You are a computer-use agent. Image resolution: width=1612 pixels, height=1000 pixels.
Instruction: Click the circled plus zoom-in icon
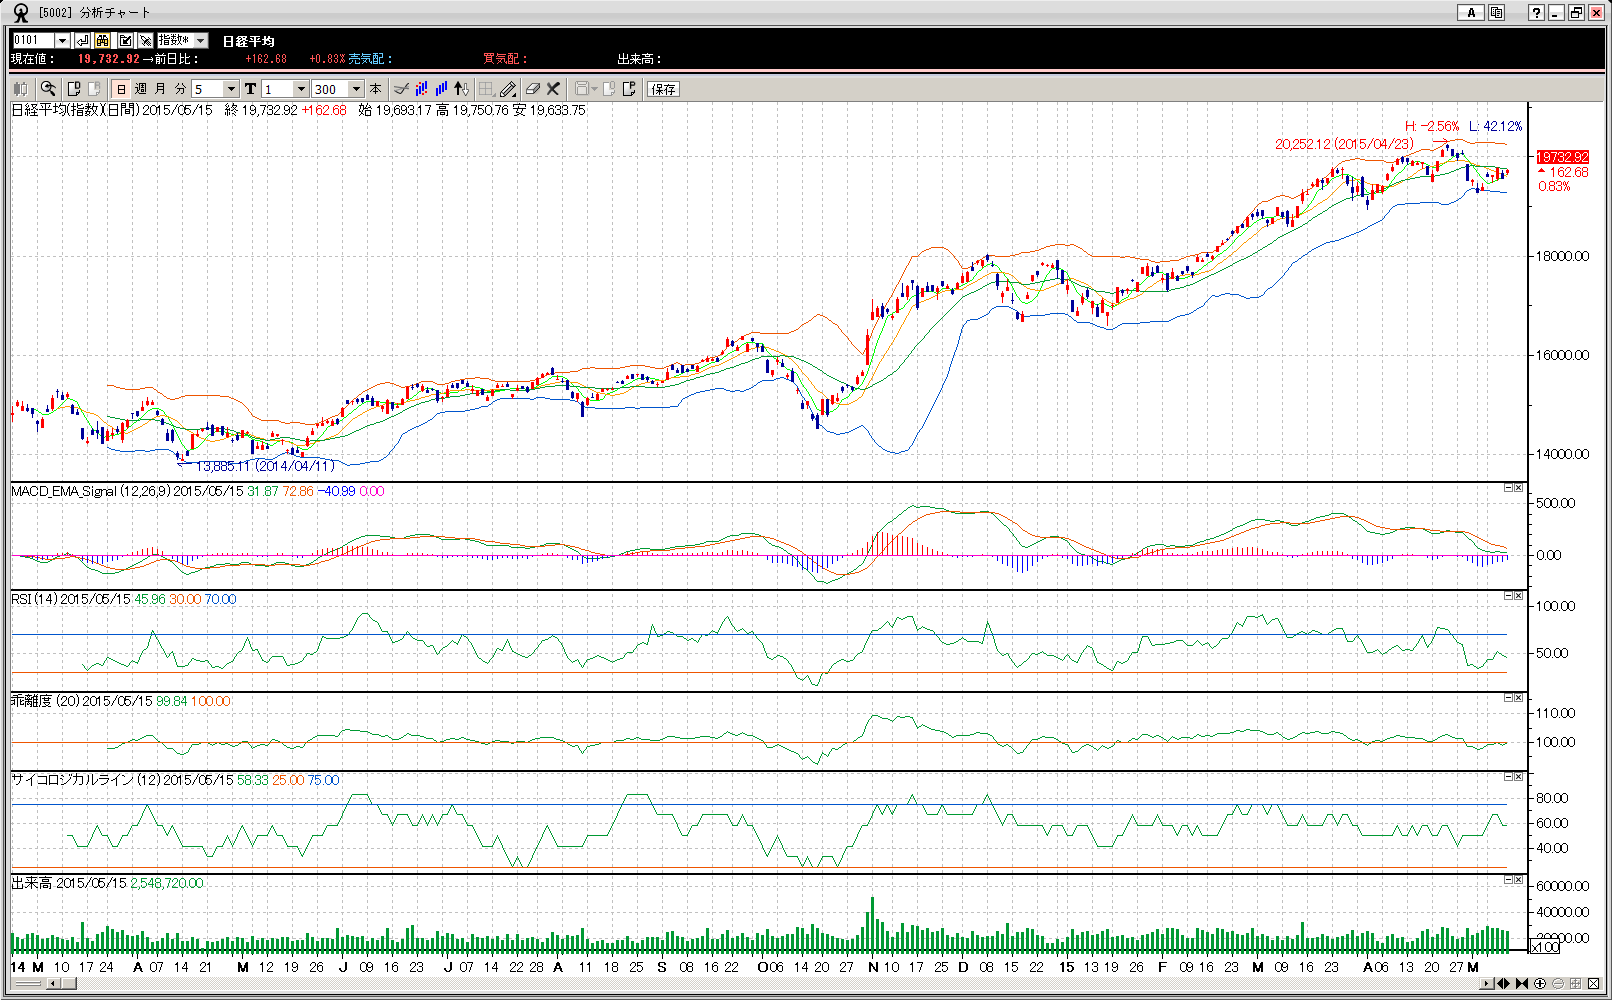point(1540,984)
